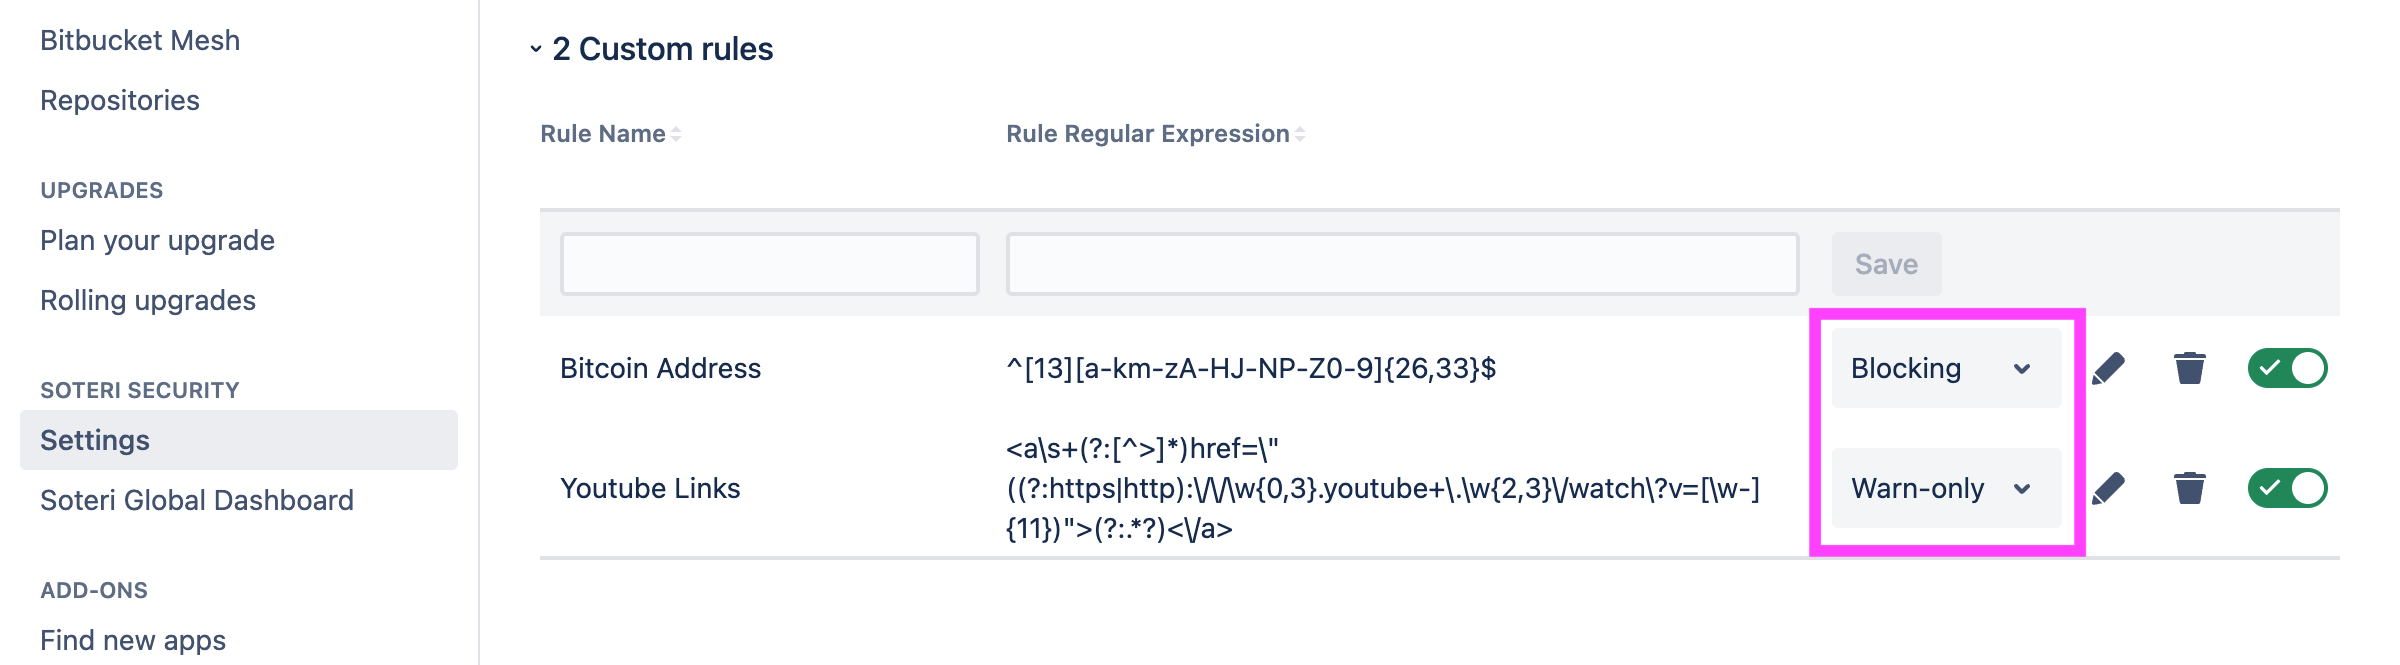Go to Bitbucket Mesh page

pyautogui.click(x=140, y=40)
